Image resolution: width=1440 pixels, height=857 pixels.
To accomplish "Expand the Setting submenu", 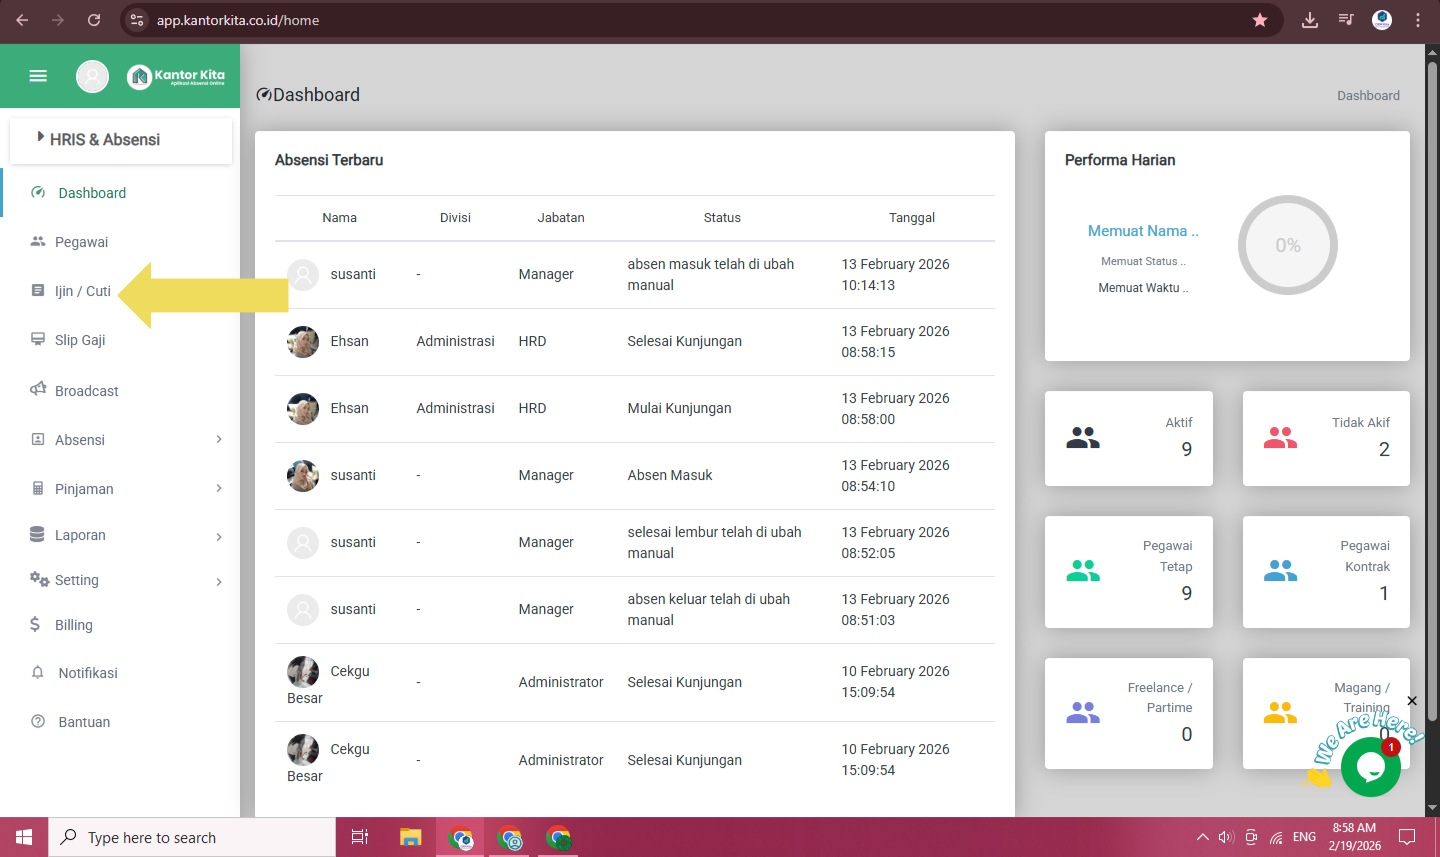I will coord(219,581).
